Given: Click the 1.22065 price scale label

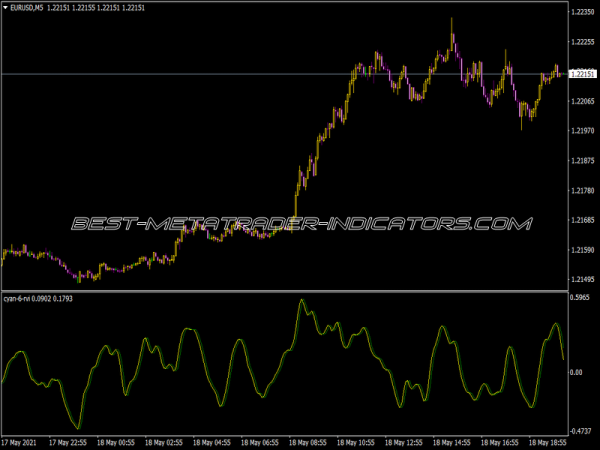Looking at the screenshot, I should (582, 102).
